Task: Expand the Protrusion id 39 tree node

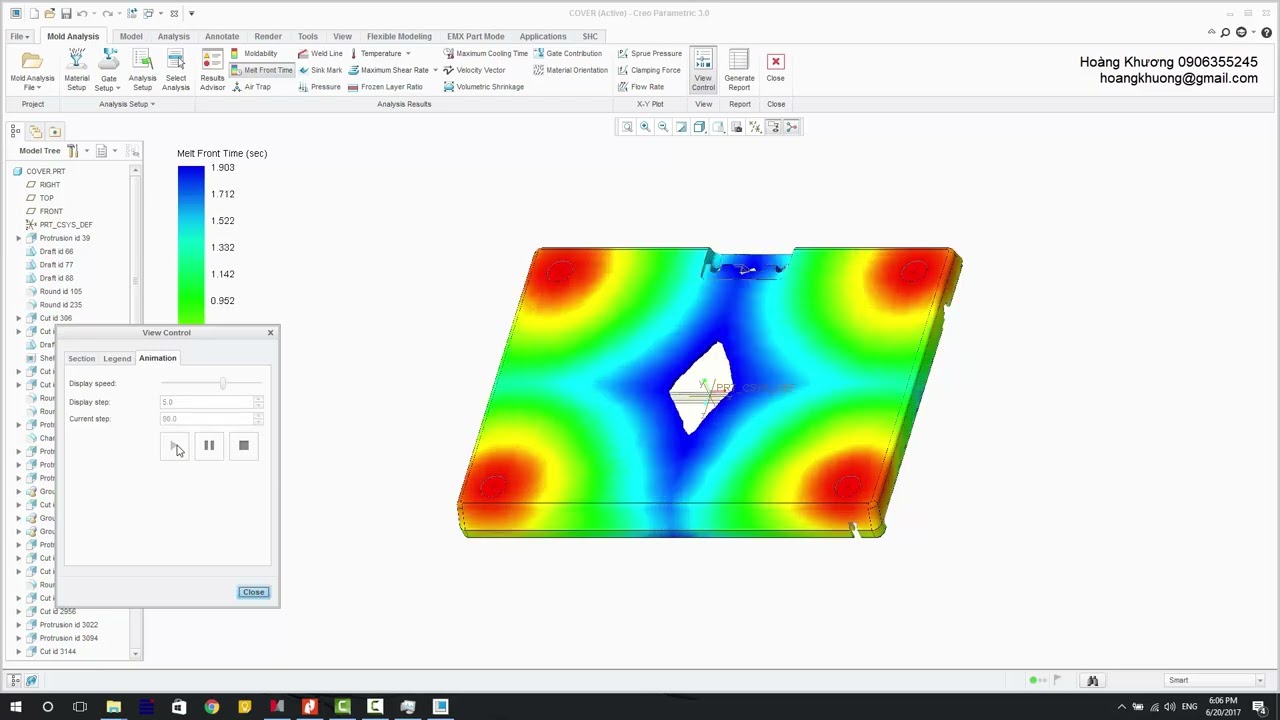Action: tap(18, 238)
